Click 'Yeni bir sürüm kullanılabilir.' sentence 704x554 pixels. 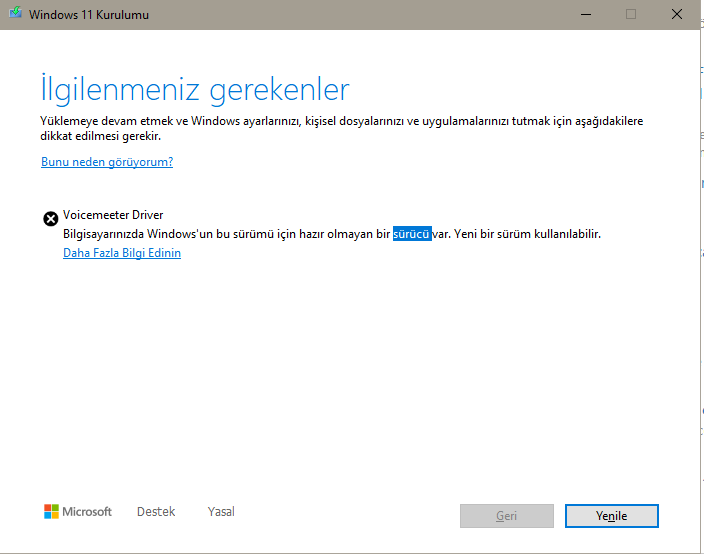[527, 234]
